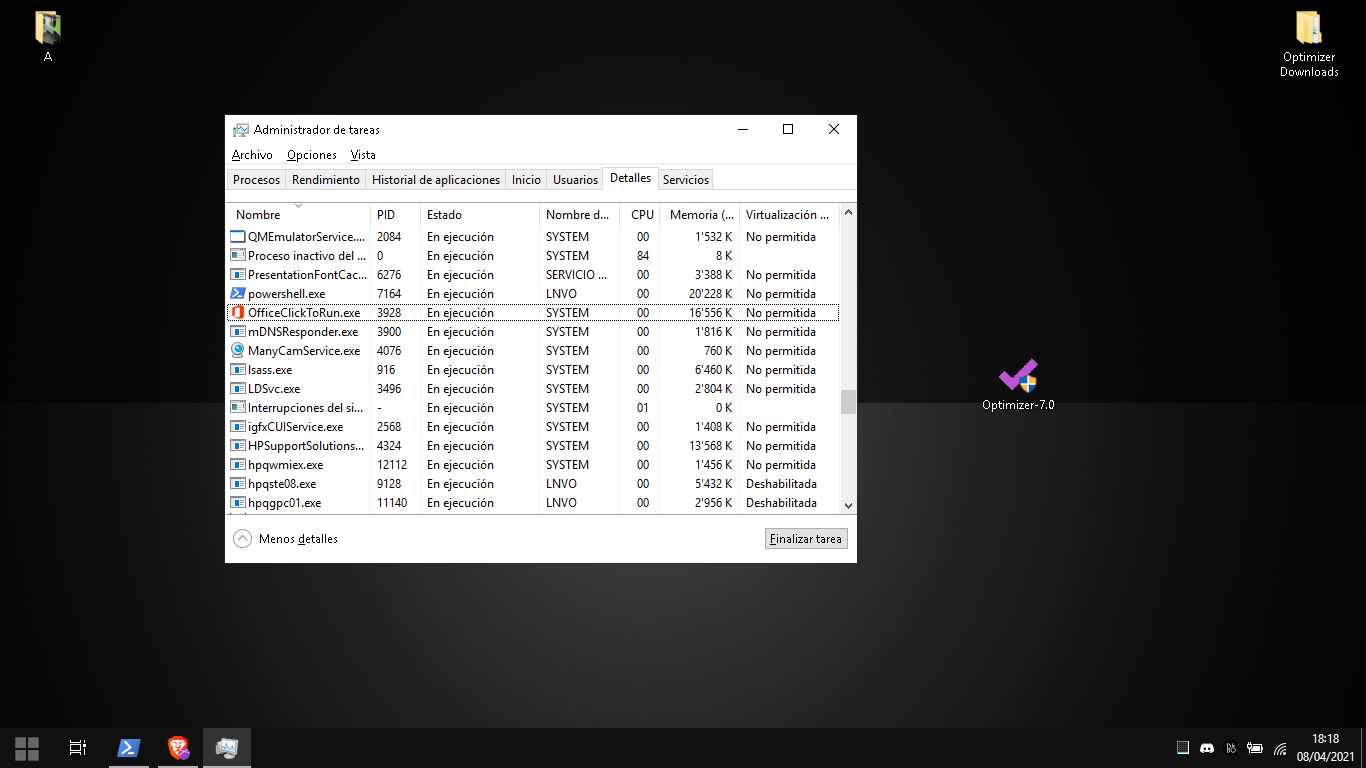Click the icon beside mDNSResponder.exe
The width and height of the screenshot is (1366, 768).
click(x=238, y=332)
